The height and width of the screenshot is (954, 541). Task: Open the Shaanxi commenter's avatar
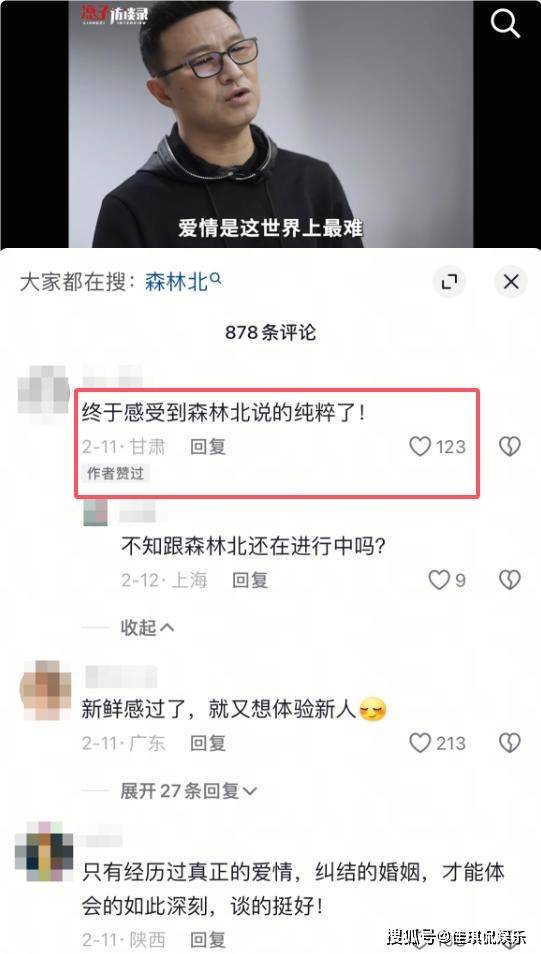click(x=44, y=853)
